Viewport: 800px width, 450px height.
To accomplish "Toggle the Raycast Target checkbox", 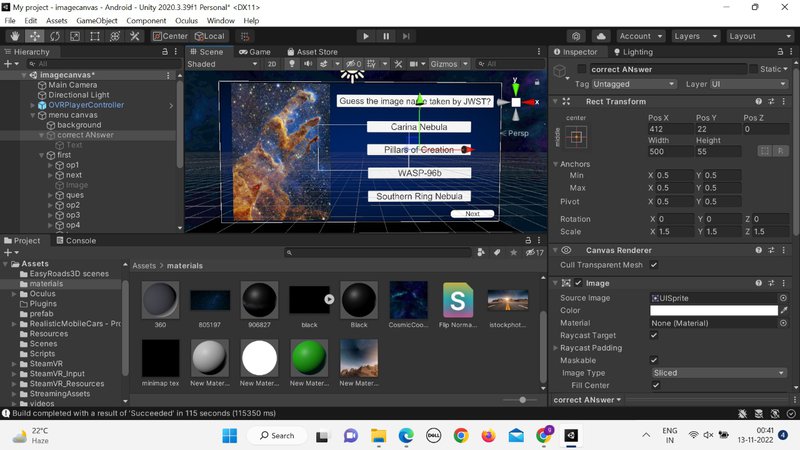I will click(x=654, y=335).
